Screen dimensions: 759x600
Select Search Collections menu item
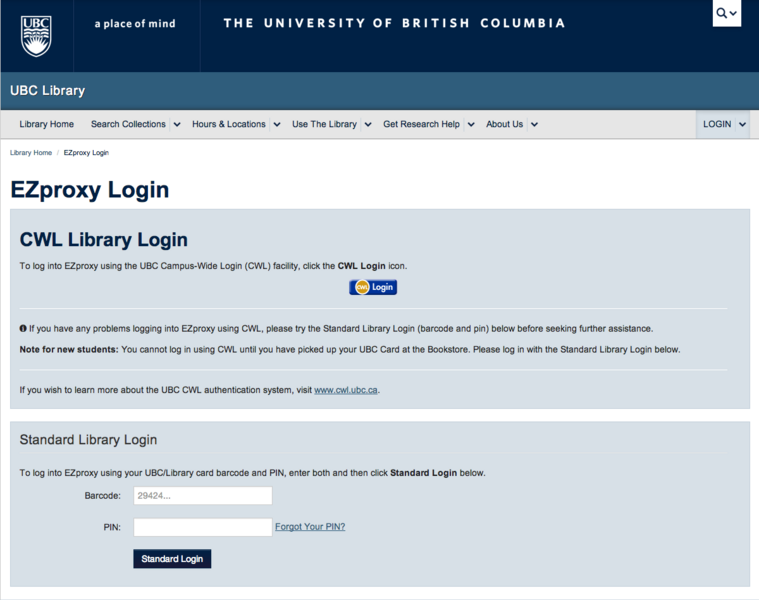tap(128, 125)
